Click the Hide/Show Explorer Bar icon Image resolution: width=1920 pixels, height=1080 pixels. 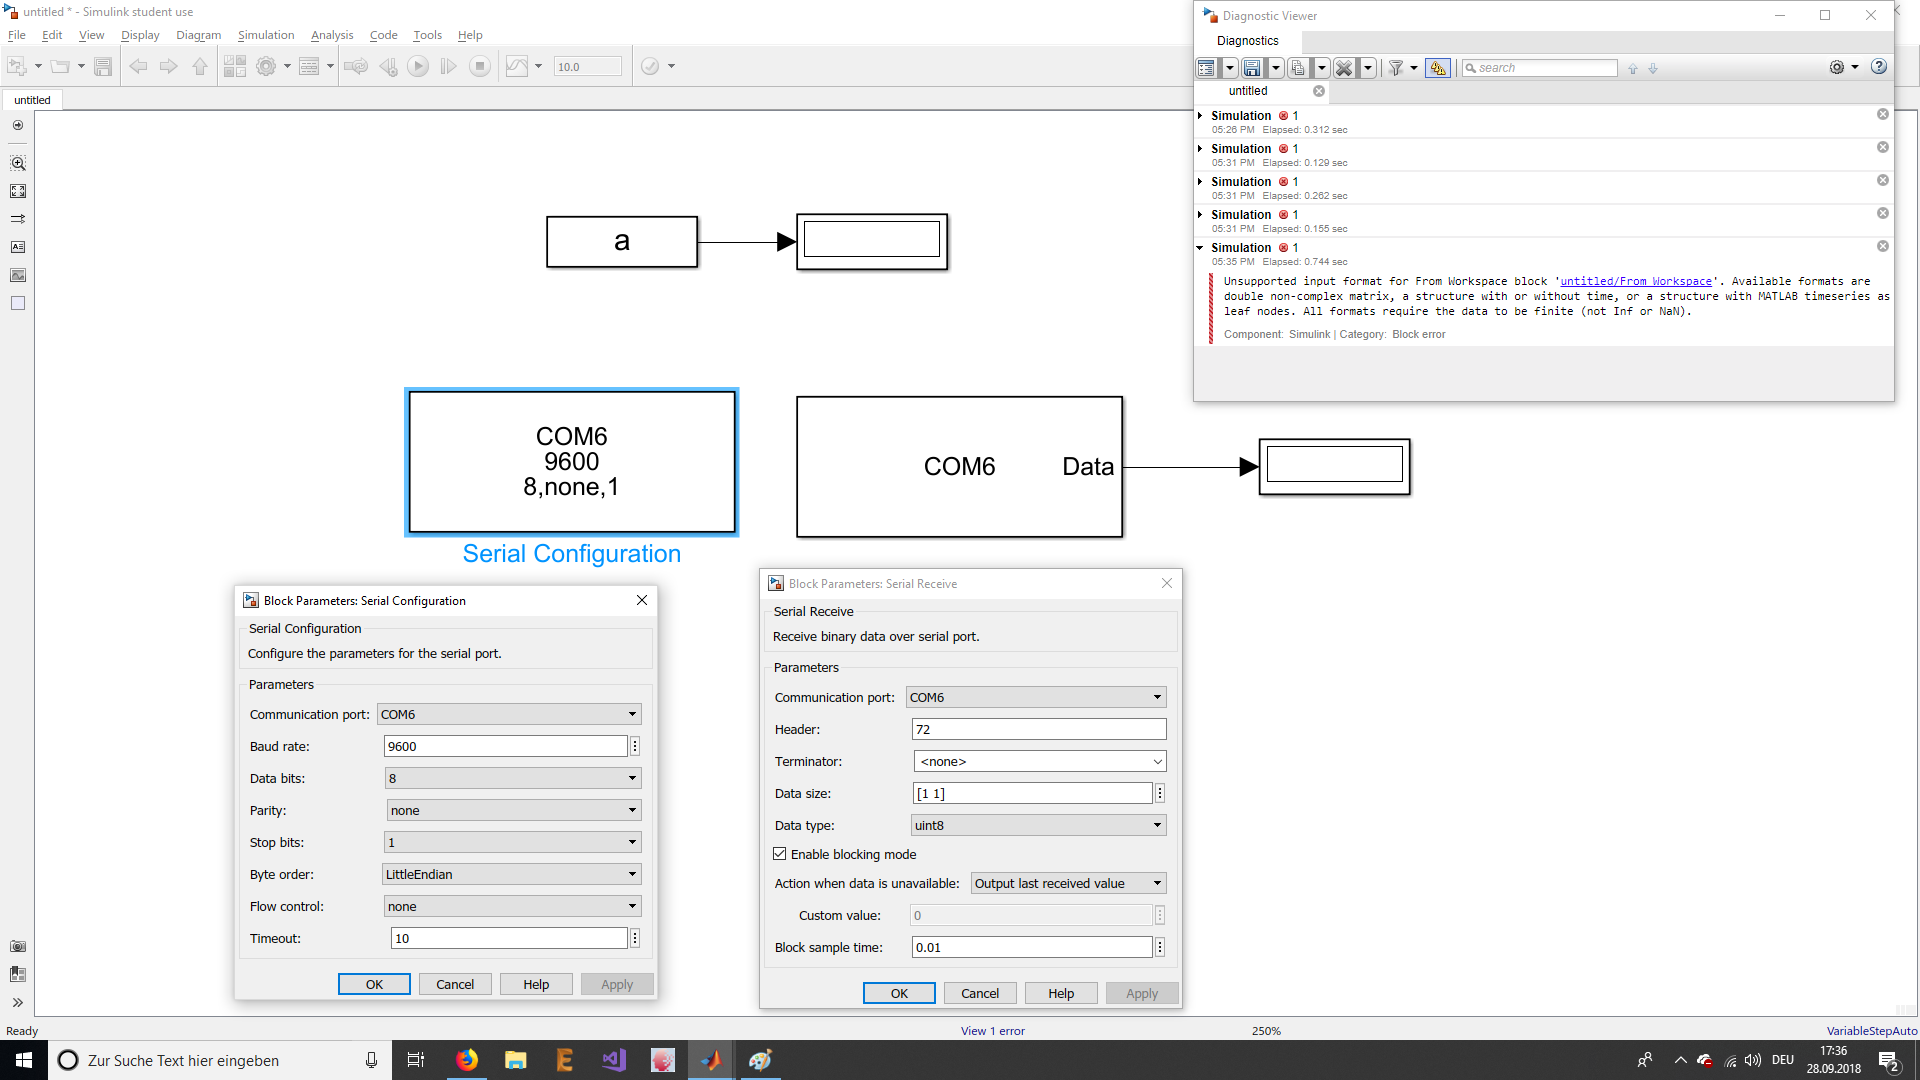pos(18,125)
